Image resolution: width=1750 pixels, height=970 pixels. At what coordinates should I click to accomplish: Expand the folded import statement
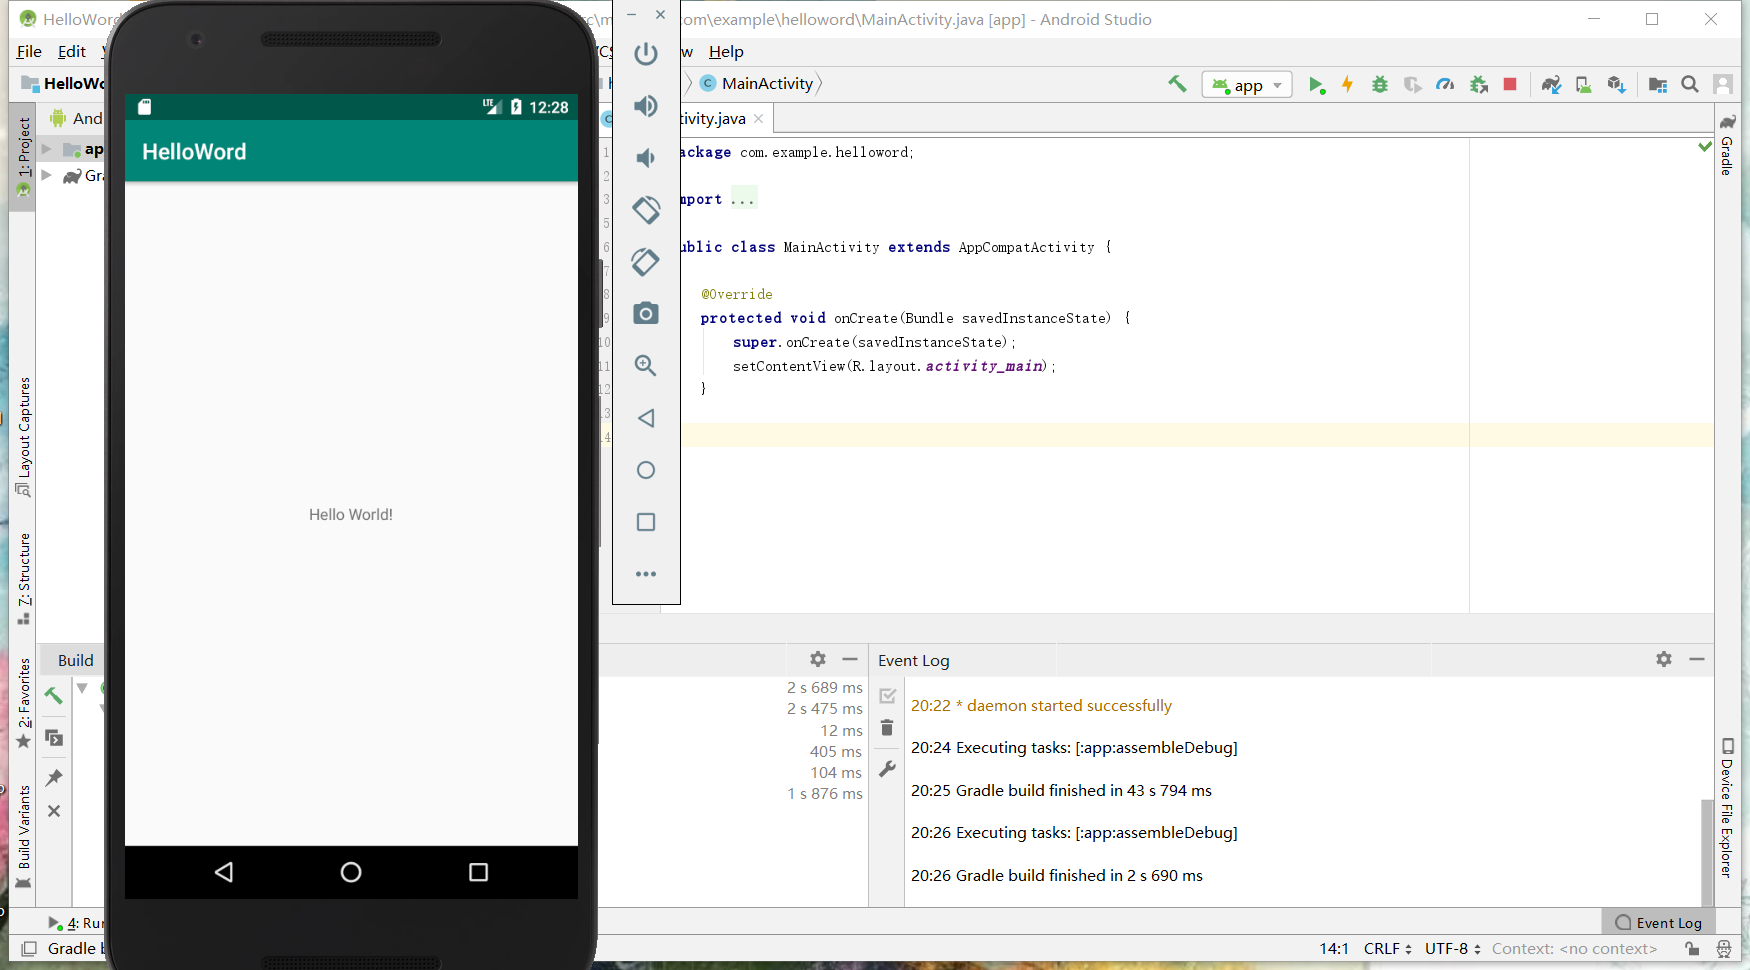tap(743, 199)
